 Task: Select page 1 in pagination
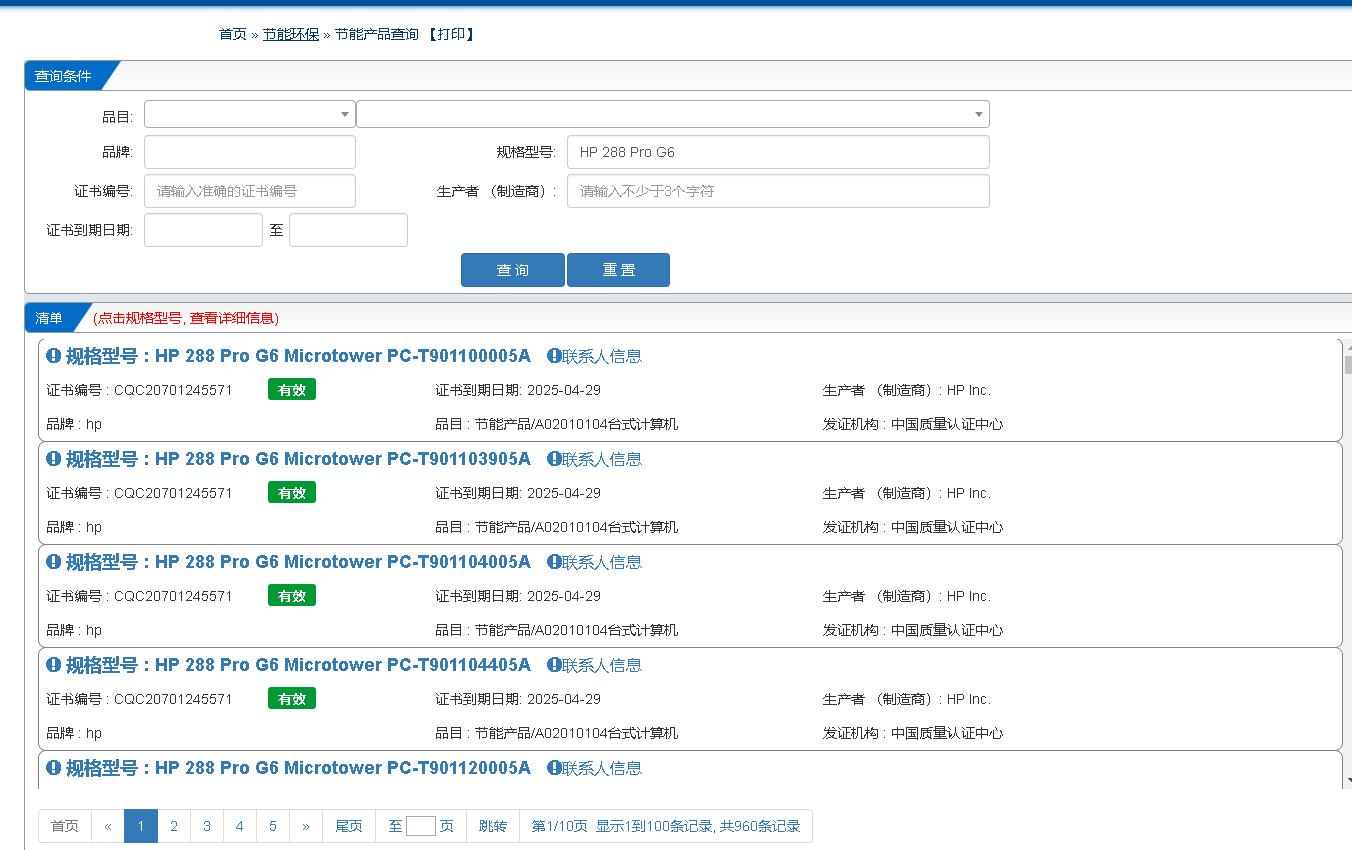pyautogui.click(x=141, y=826)
